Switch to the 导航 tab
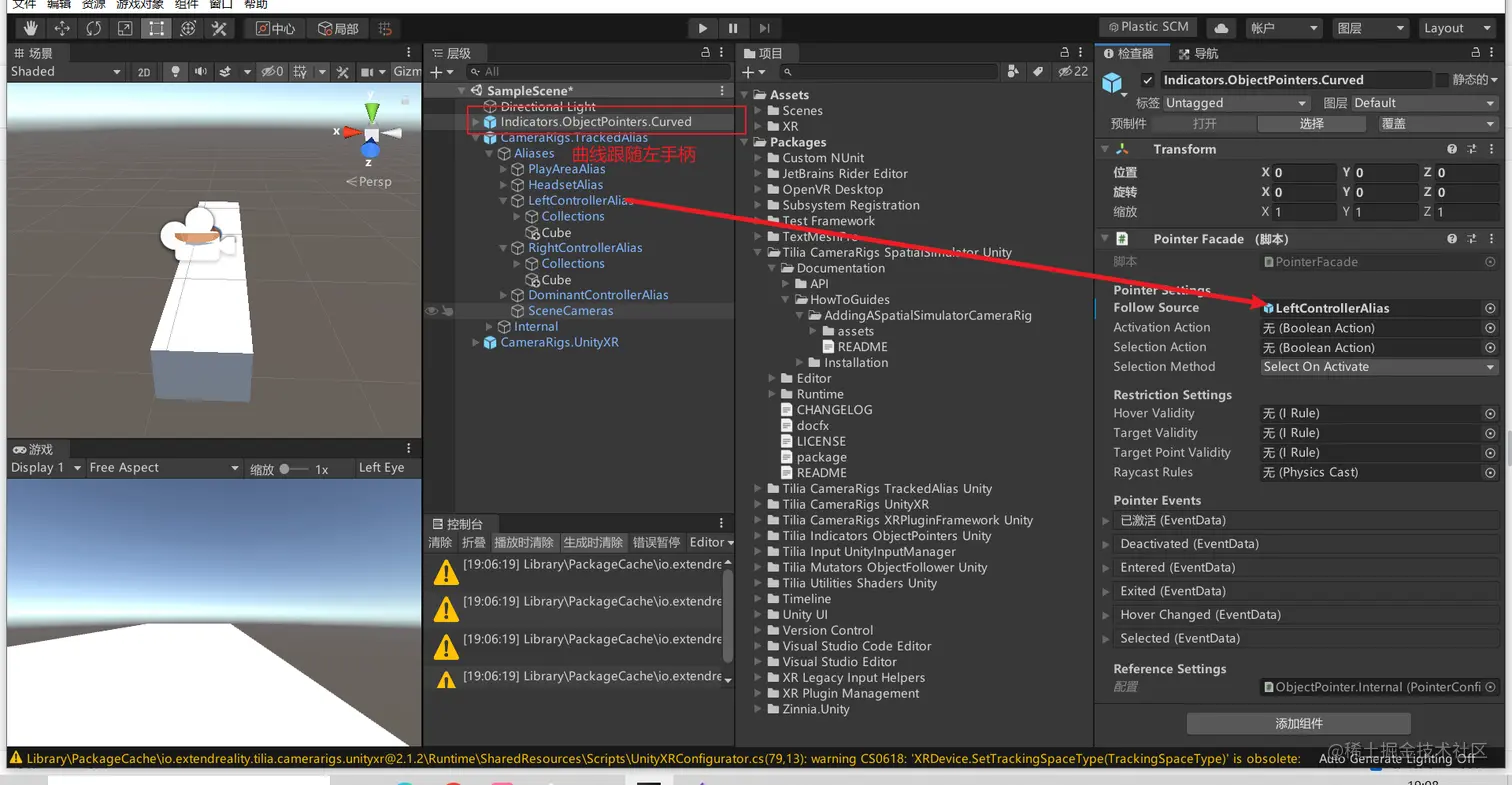The height and width of the screenshot is (785, 1512). (1199, 54)
